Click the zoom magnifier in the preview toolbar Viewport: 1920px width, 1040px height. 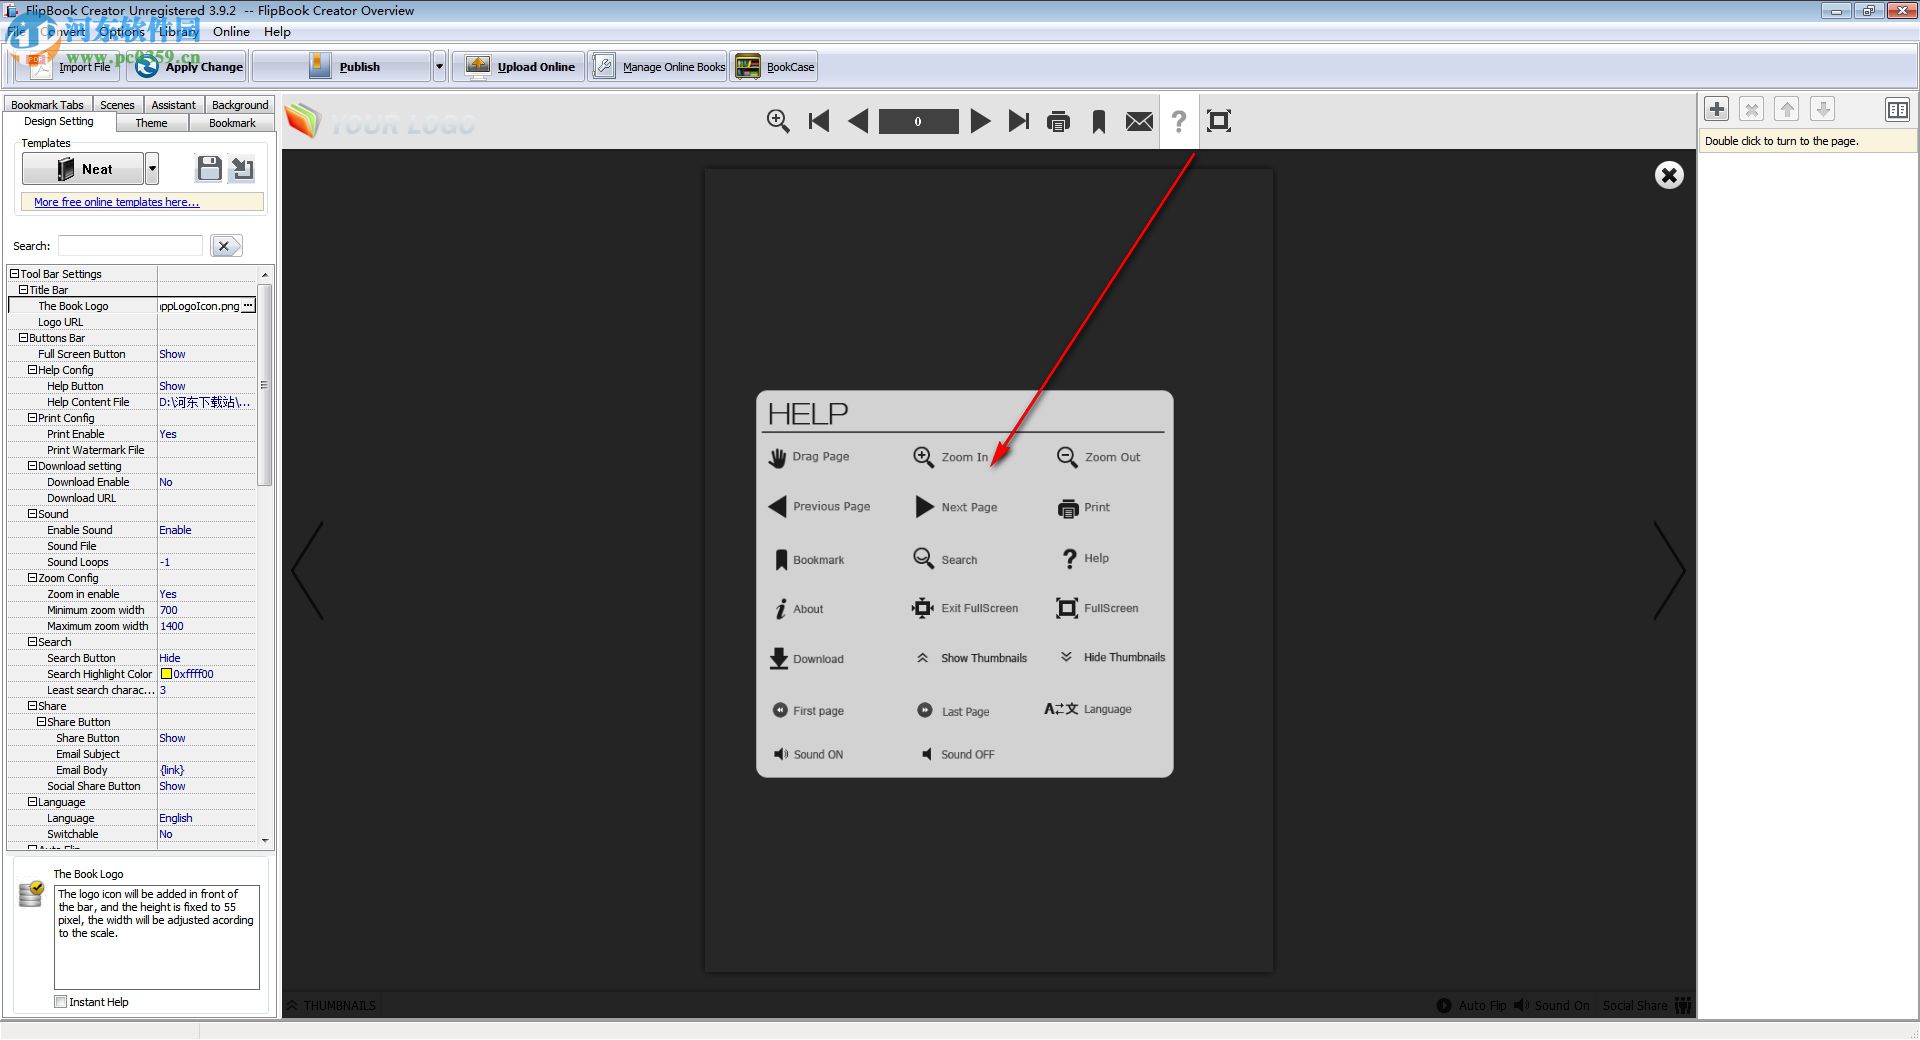coord(777,120)
